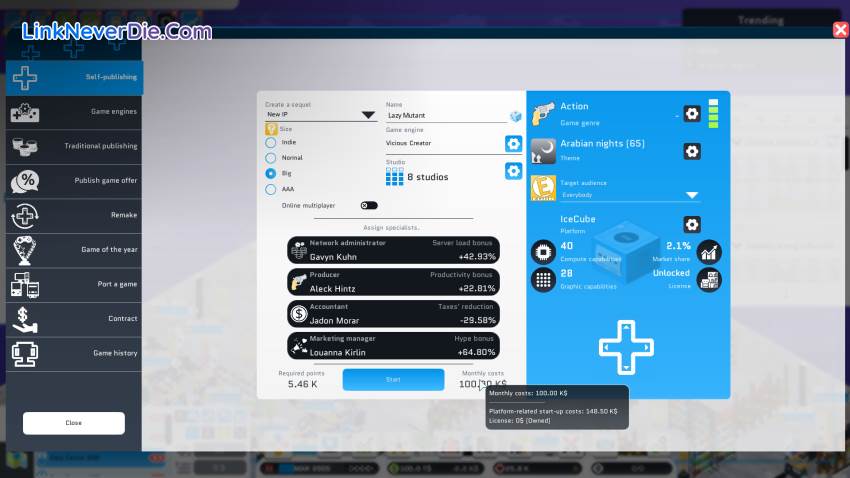
Task: Open the Game engines menu
Action: tap(74, 112)
